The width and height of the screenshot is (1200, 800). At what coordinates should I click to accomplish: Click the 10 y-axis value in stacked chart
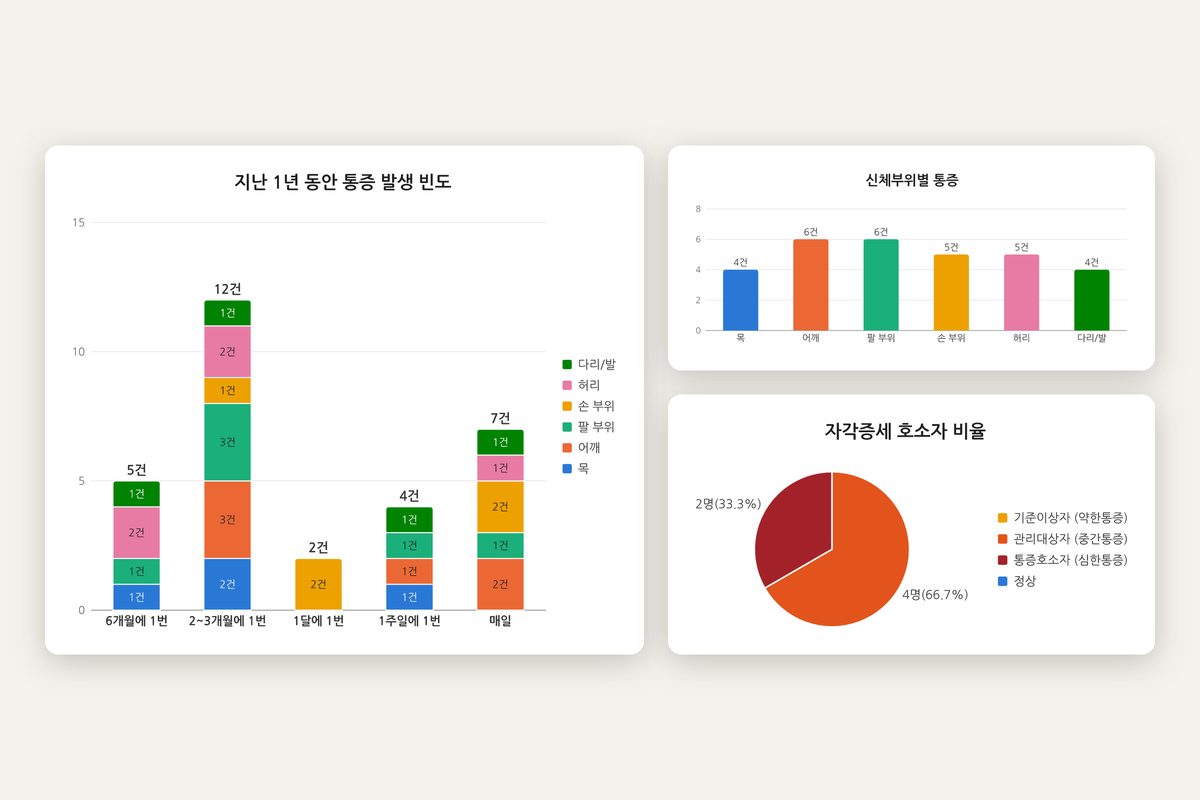click(x=78, y=352)
